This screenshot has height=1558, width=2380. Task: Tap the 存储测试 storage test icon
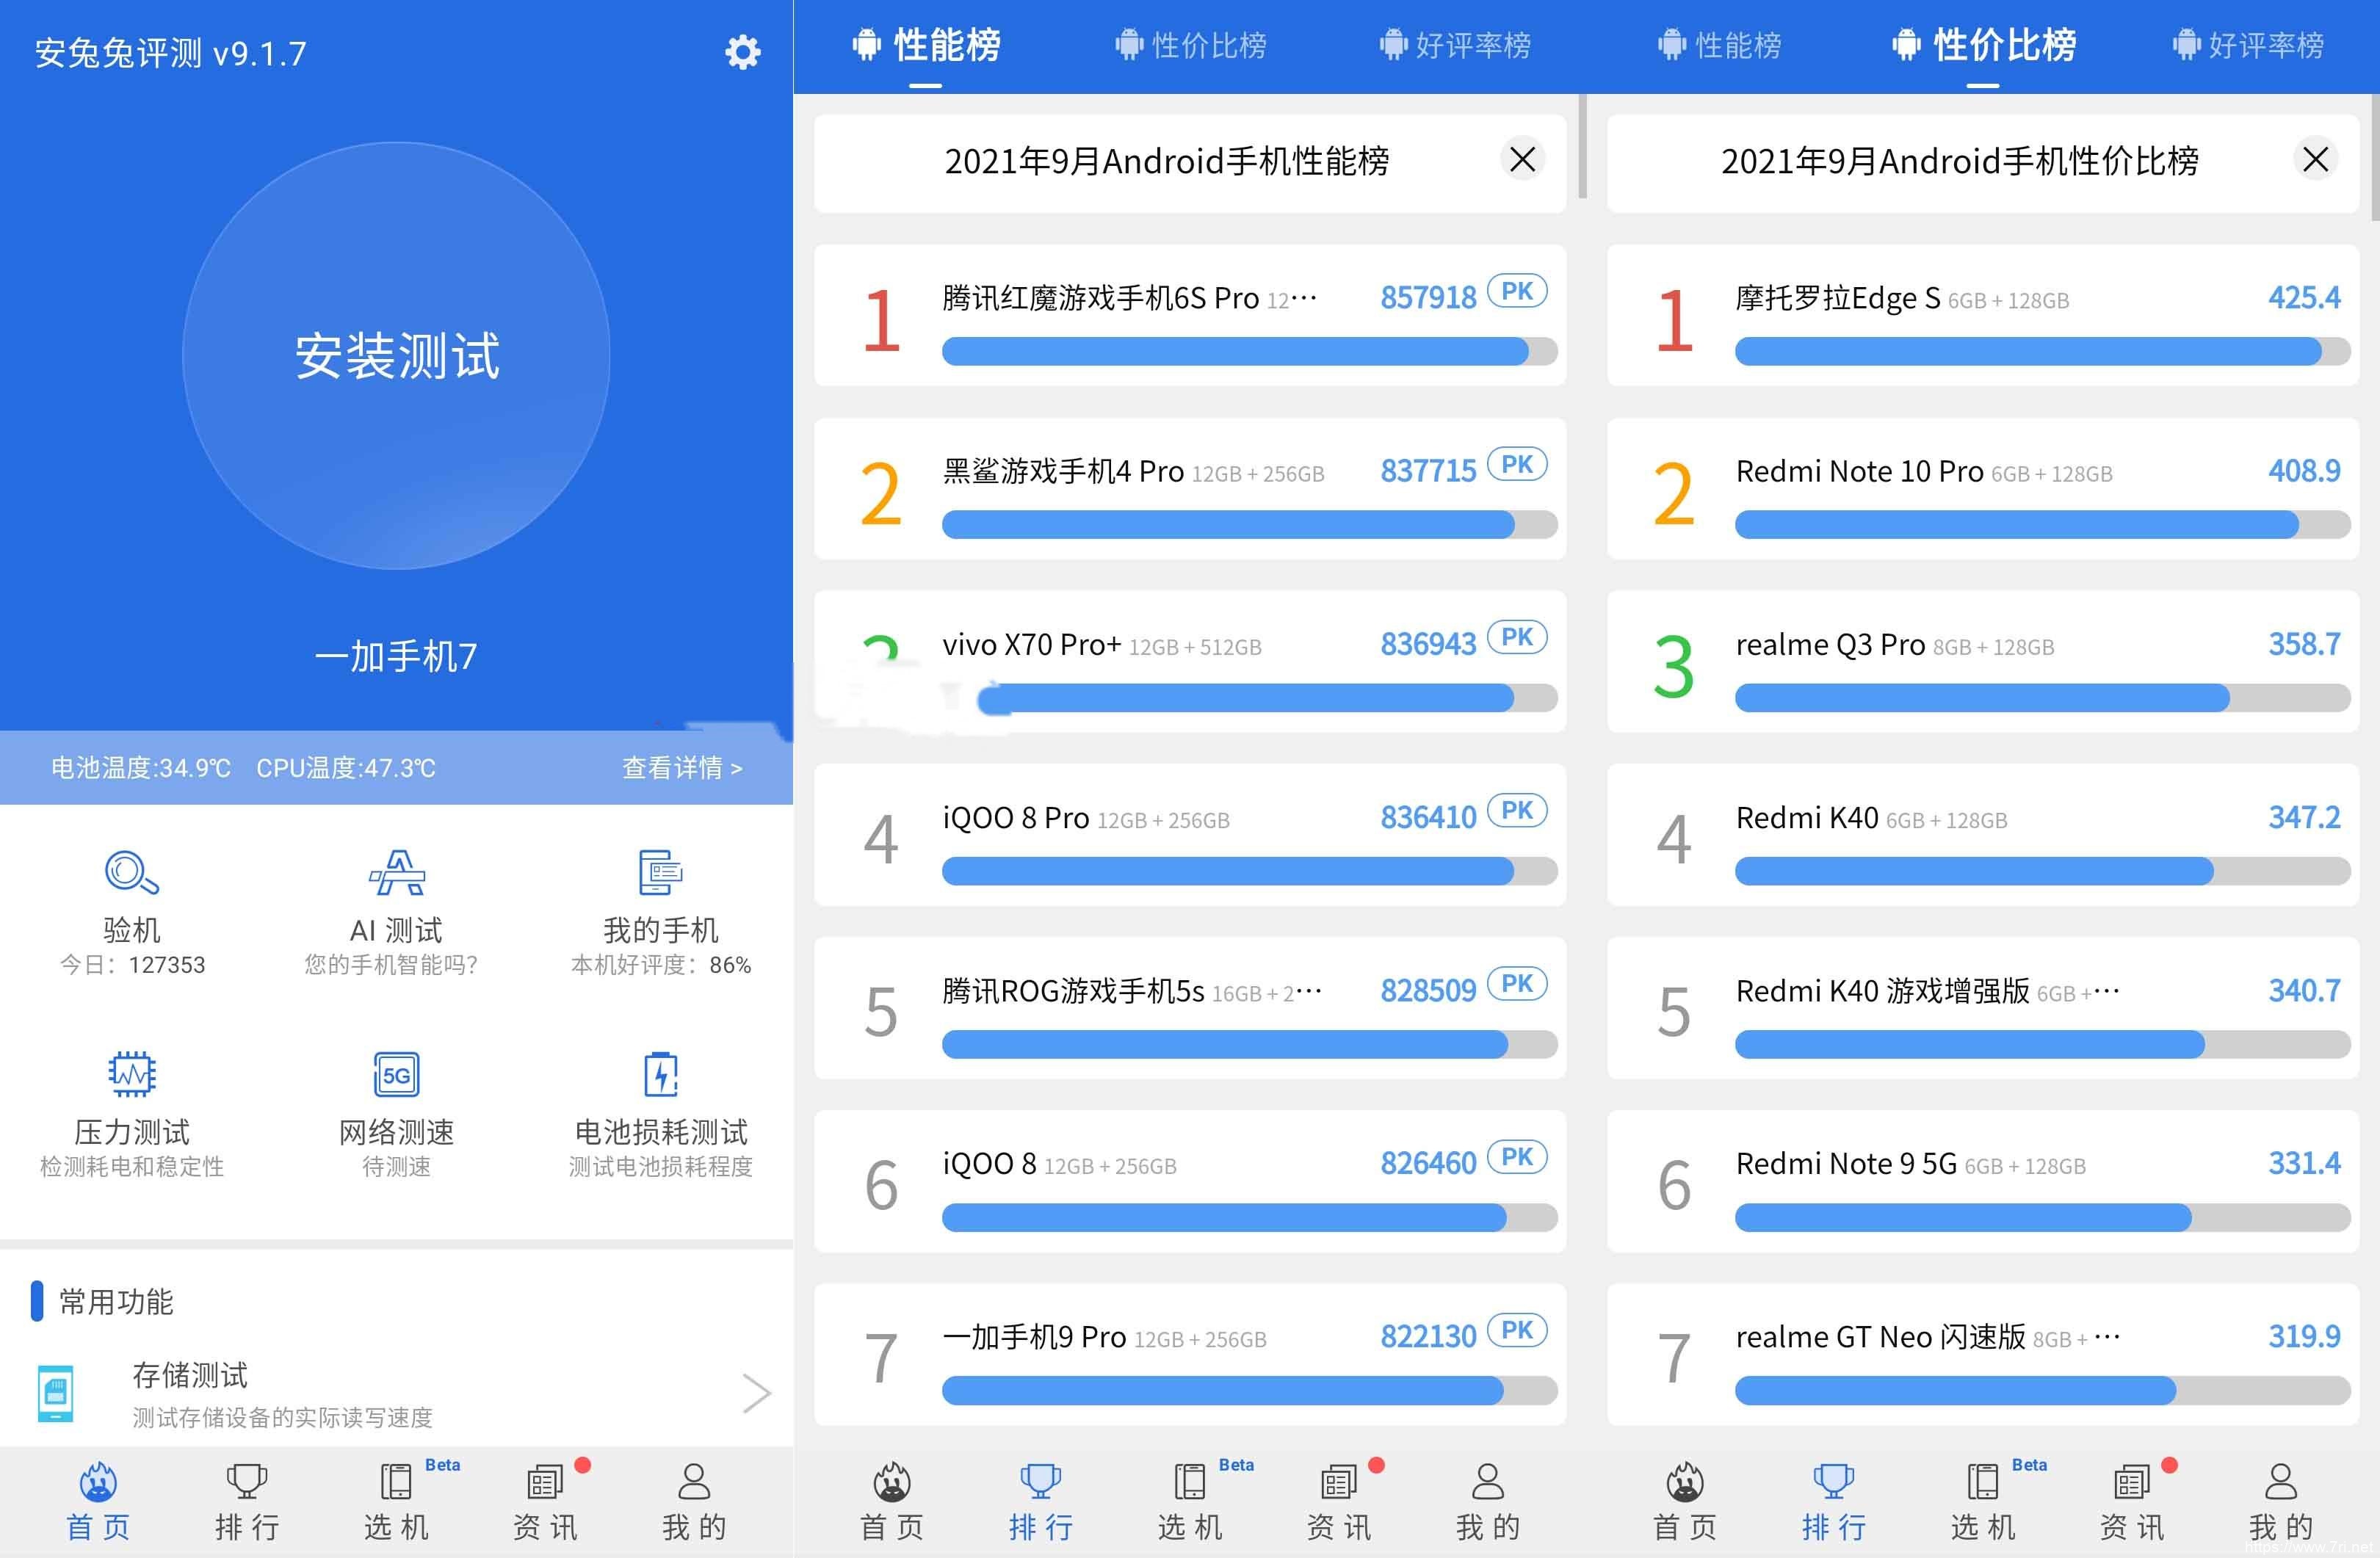(55, 1393)
